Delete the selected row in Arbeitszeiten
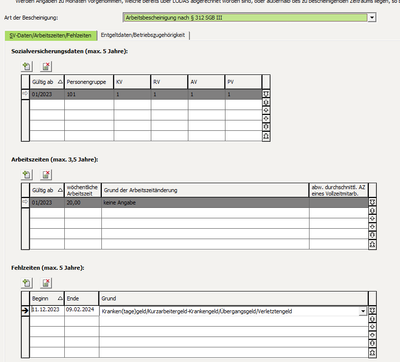400x362 pixels. click(46, 175)
